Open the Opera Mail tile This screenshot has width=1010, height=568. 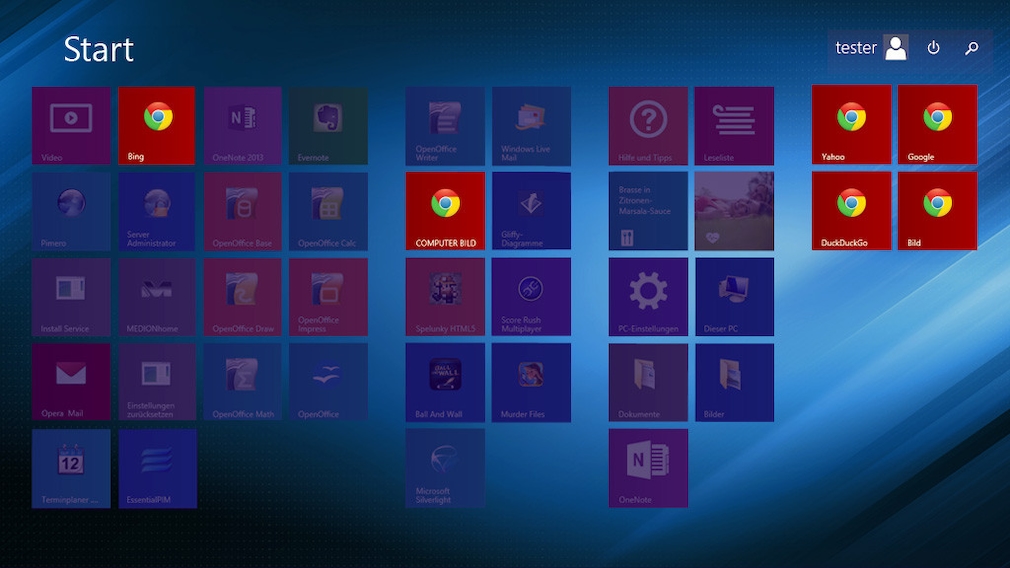pos(71,383)
